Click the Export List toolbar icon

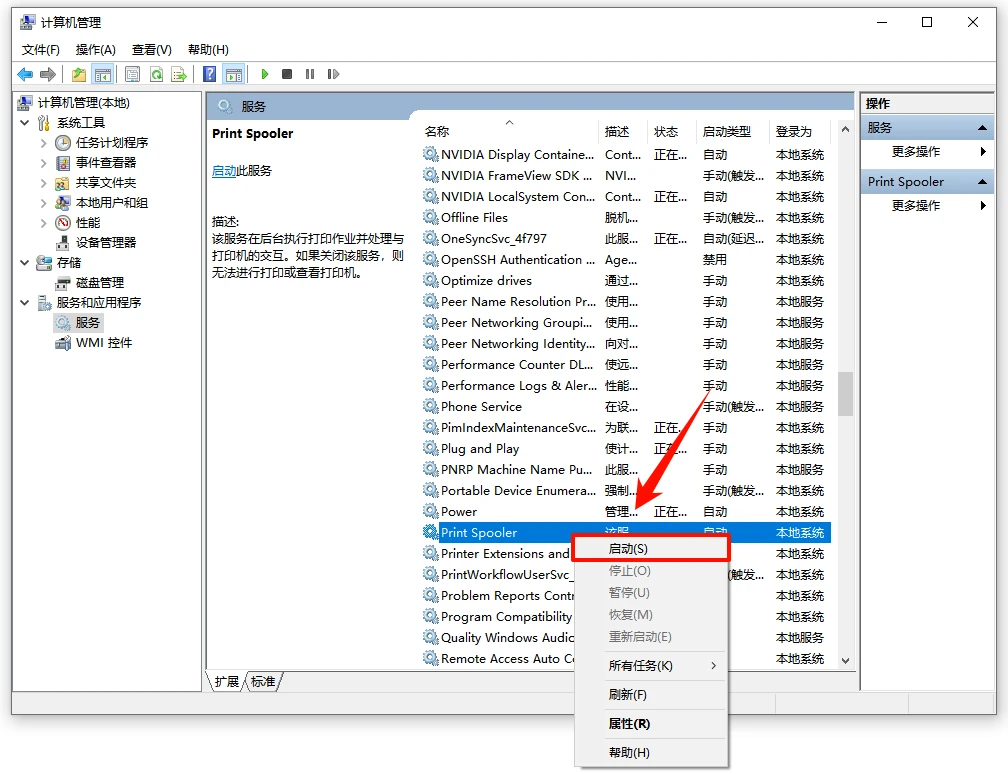[x=179, y=75]
